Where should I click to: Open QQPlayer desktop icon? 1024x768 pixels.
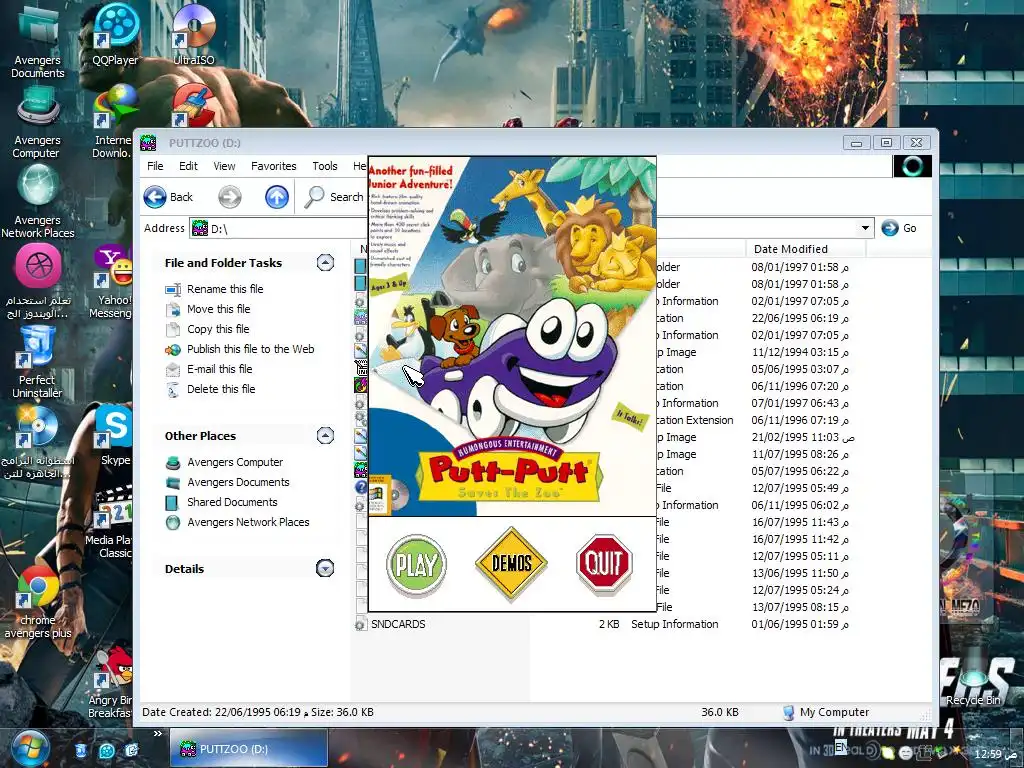click(x=116, y=34)
